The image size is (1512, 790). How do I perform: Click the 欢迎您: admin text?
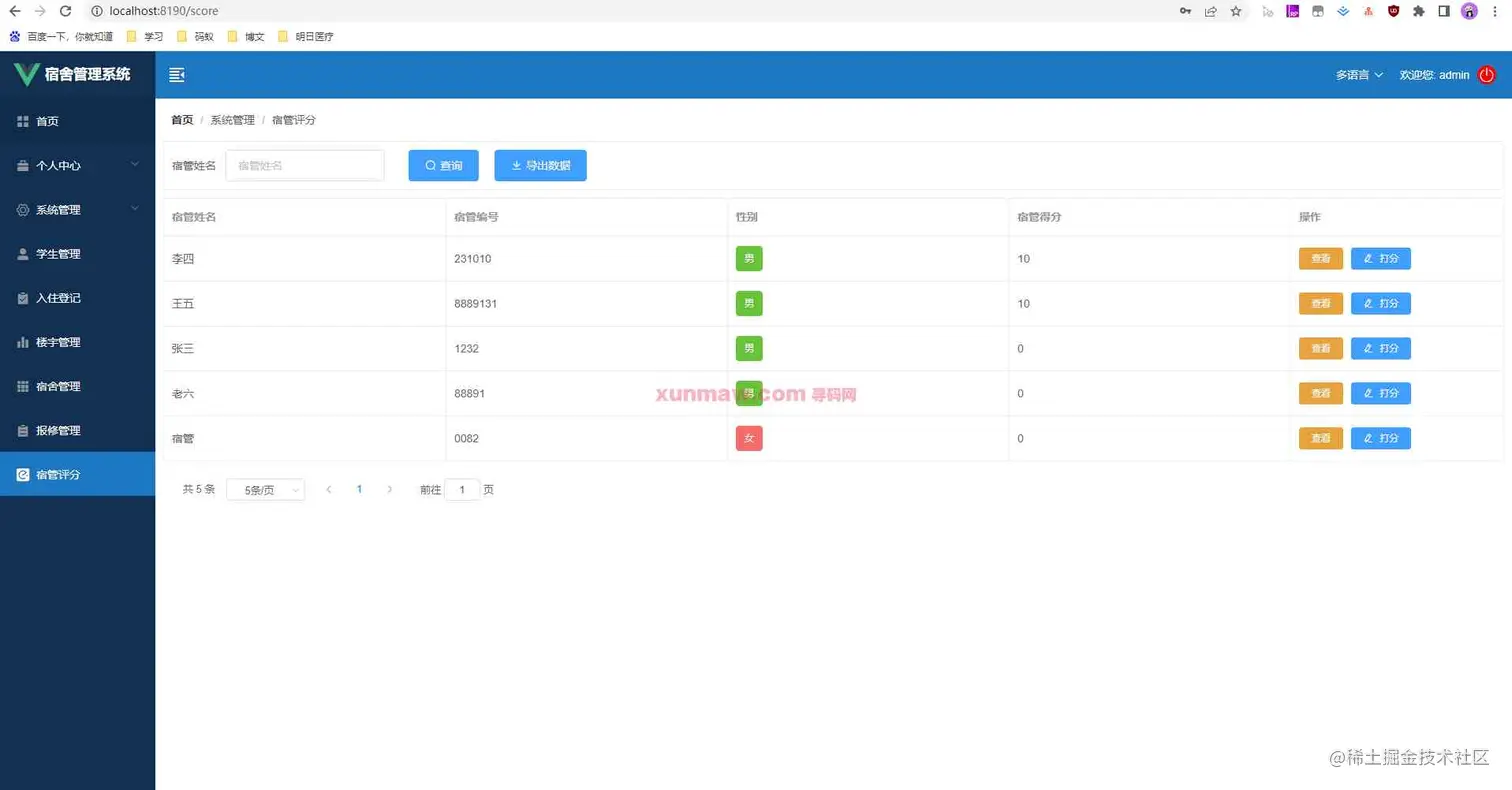(1434, 75)
